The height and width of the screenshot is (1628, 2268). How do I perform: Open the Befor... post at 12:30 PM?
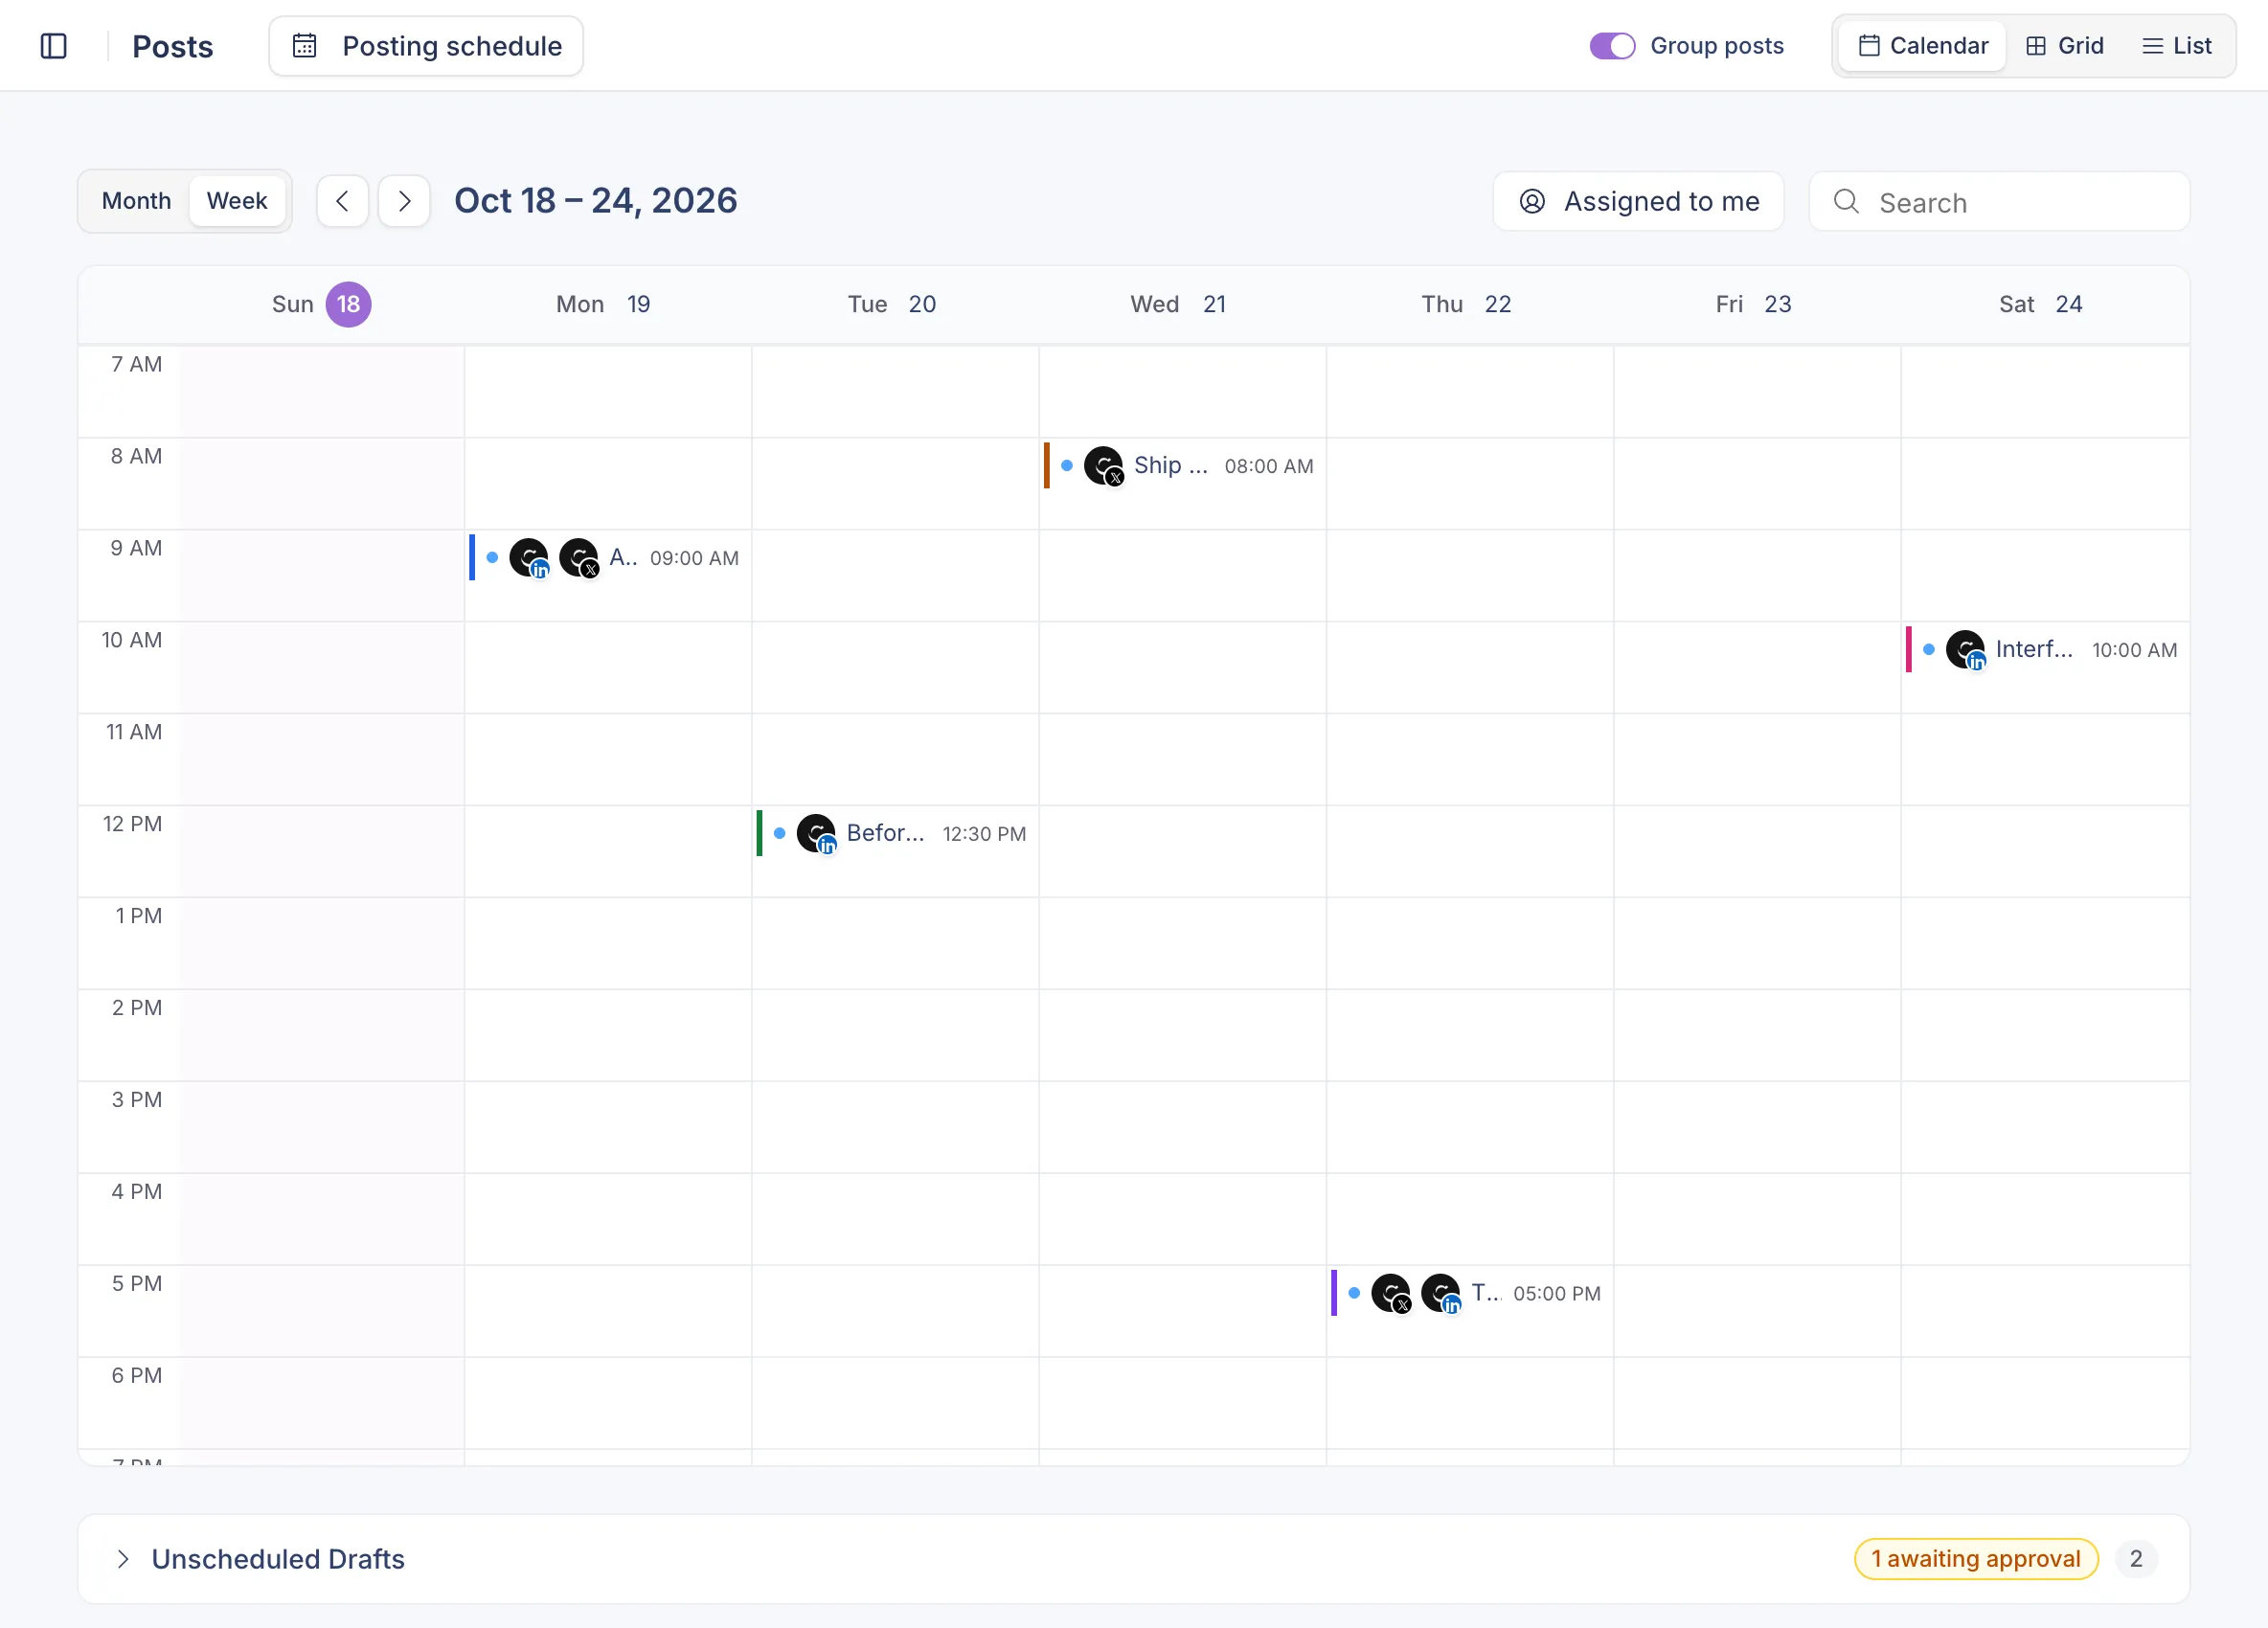894,834
